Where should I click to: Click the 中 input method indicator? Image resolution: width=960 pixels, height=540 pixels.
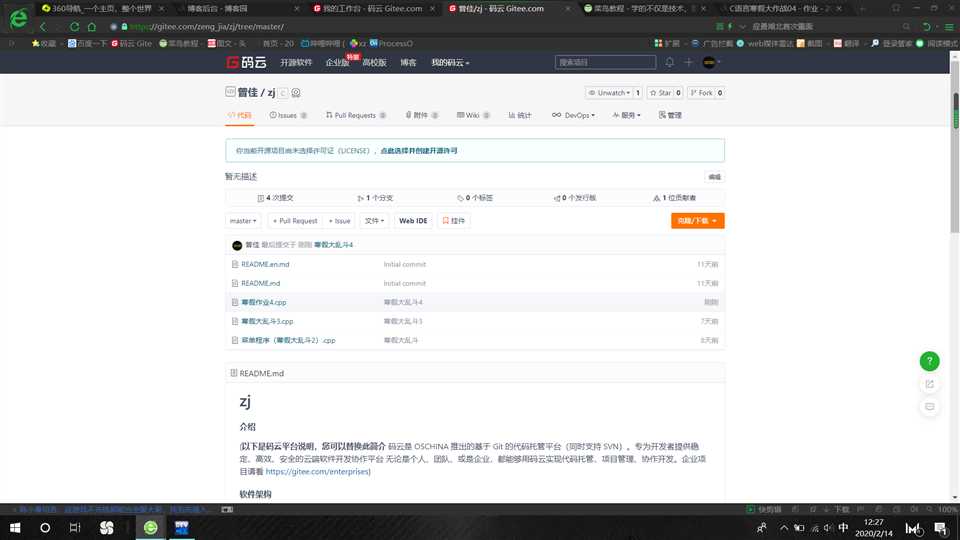click(x=844, y=528)
